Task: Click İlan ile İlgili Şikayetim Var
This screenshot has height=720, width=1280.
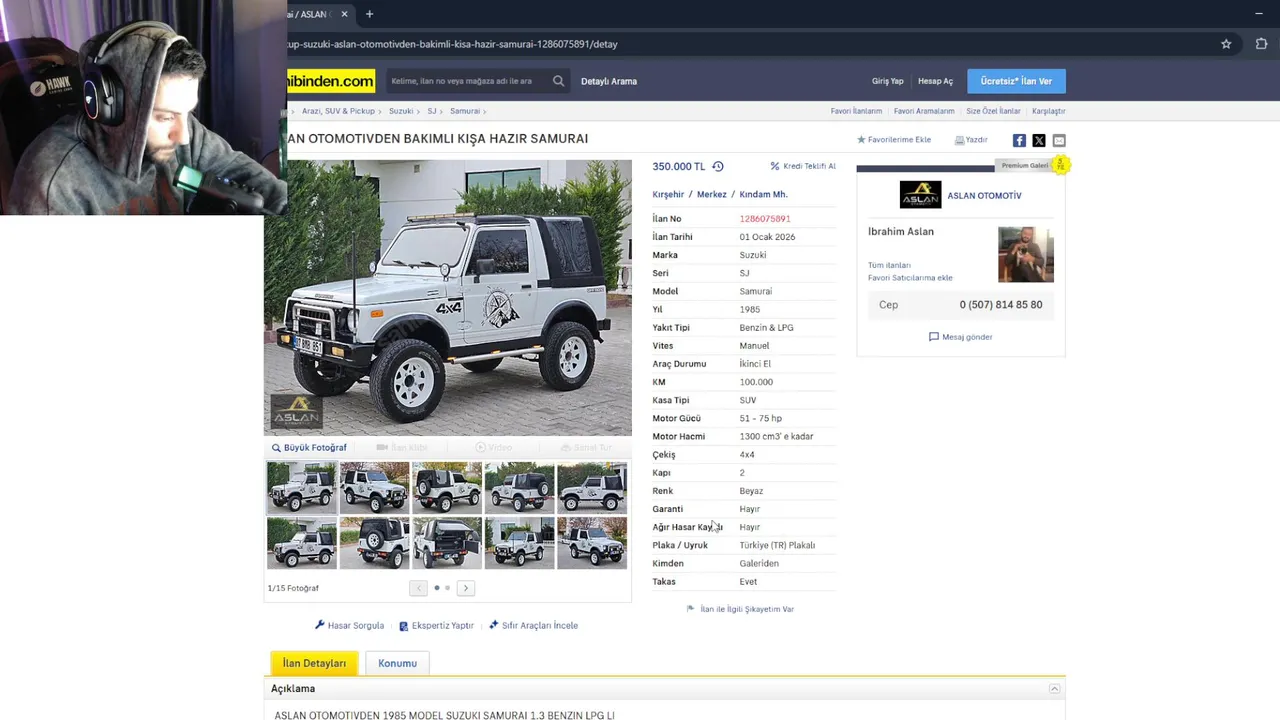Action: (740, 609)
